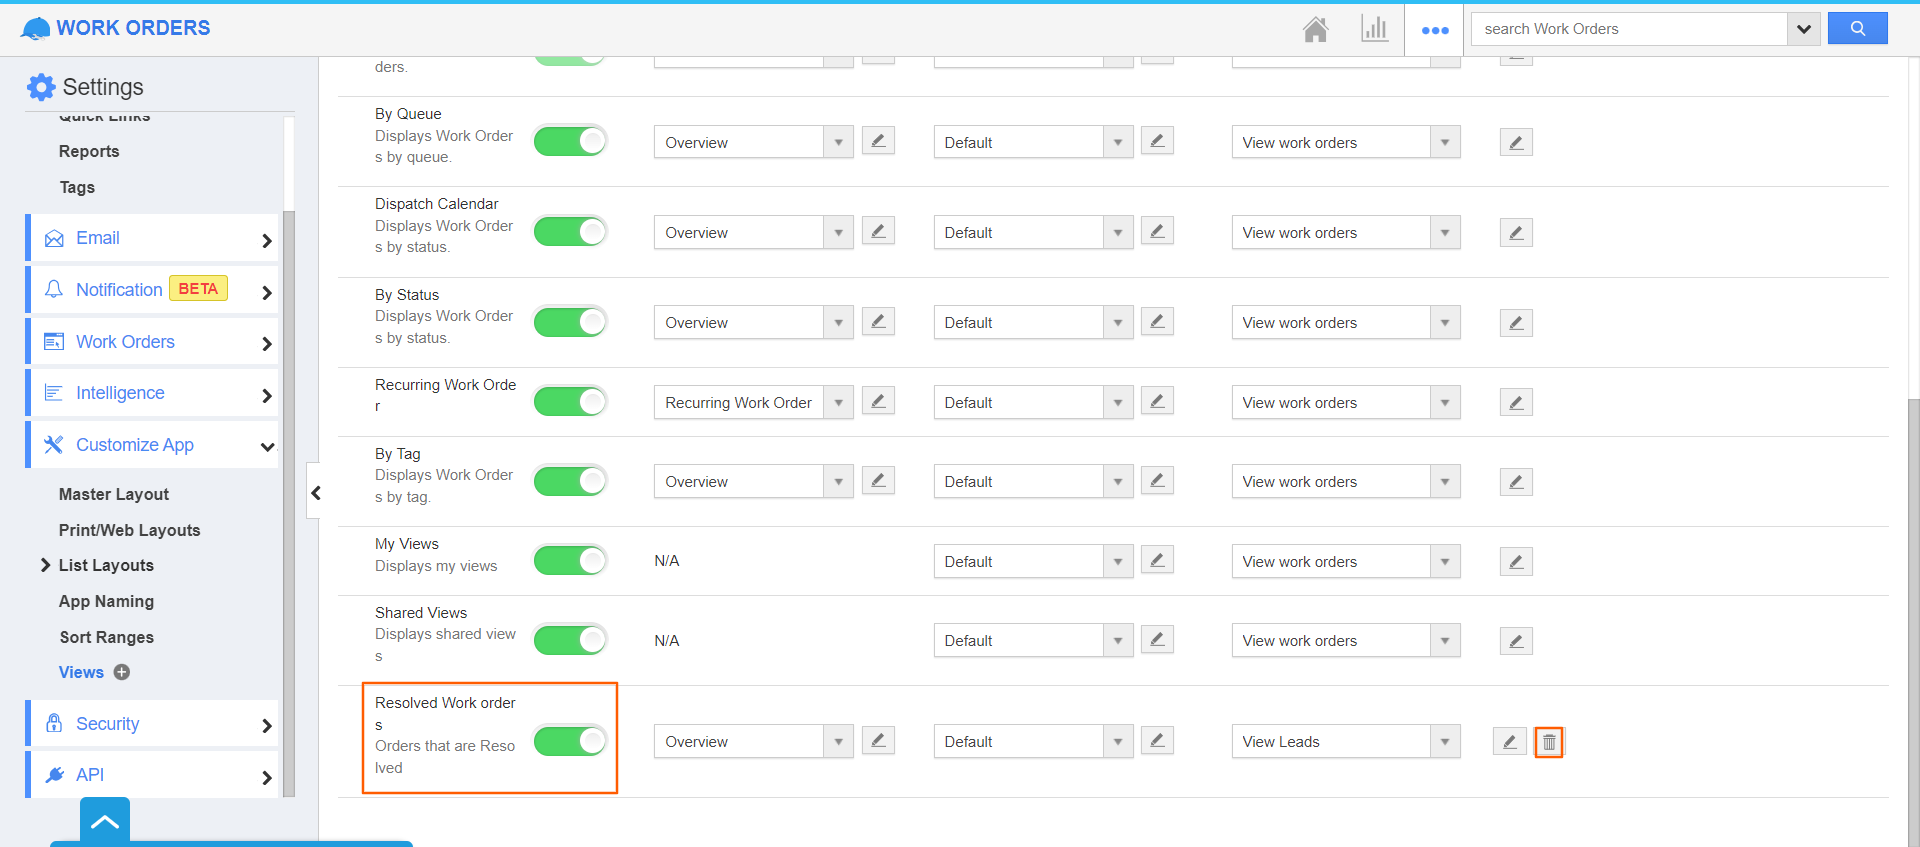The height and width of the screenshot is (847, 1920).
Task: Collapse the sidebar with left arrow
Action: [x=315, y=492]
